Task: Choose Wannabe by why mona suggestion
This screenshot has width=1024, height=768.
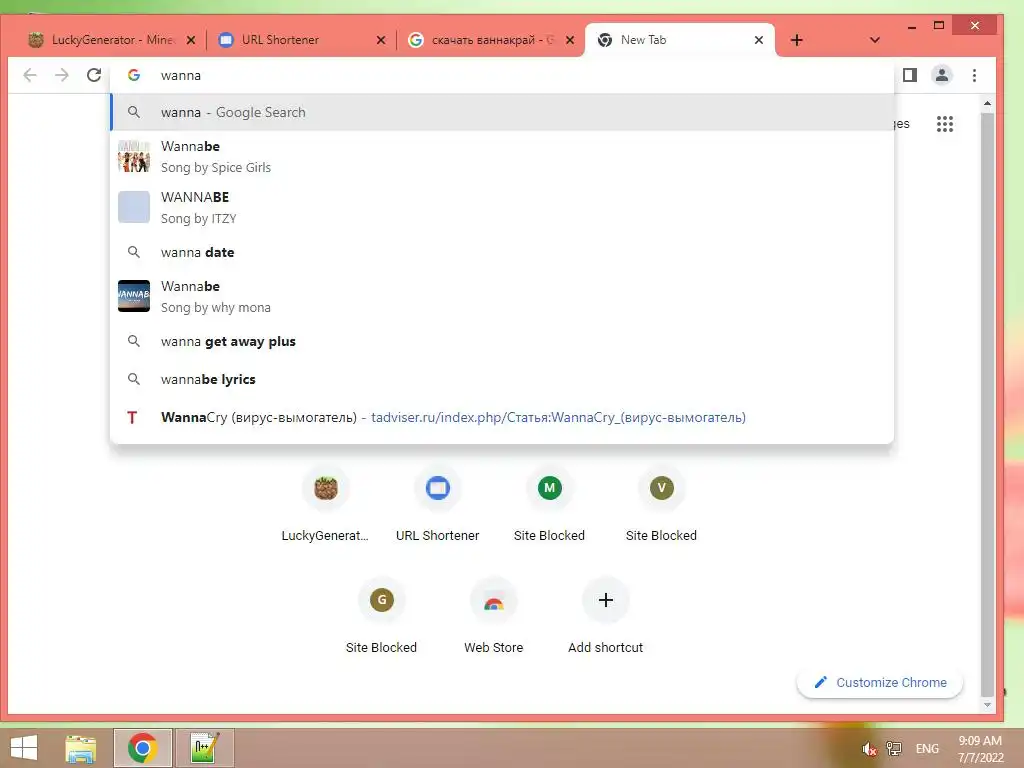Action: tap(502, 296)
